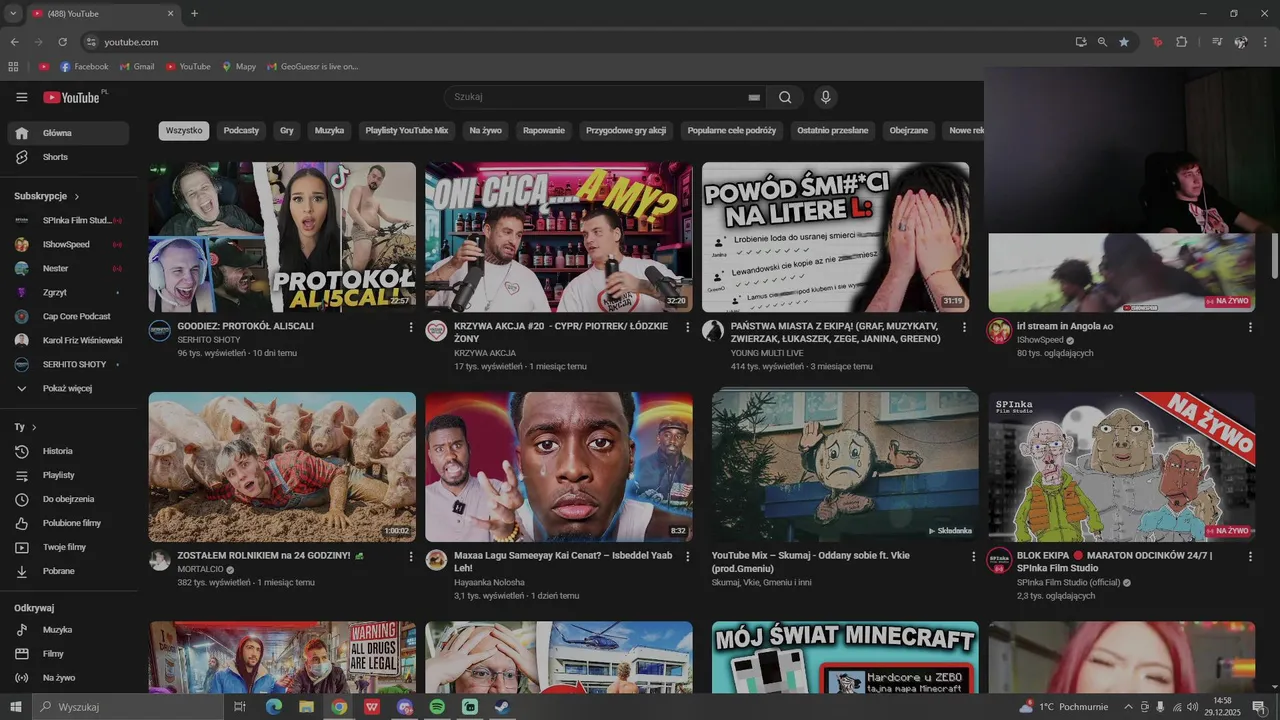Expand Pokaż więcej subscriptions
Viewport: 1280px width, 720px height.
coord(68,388)
